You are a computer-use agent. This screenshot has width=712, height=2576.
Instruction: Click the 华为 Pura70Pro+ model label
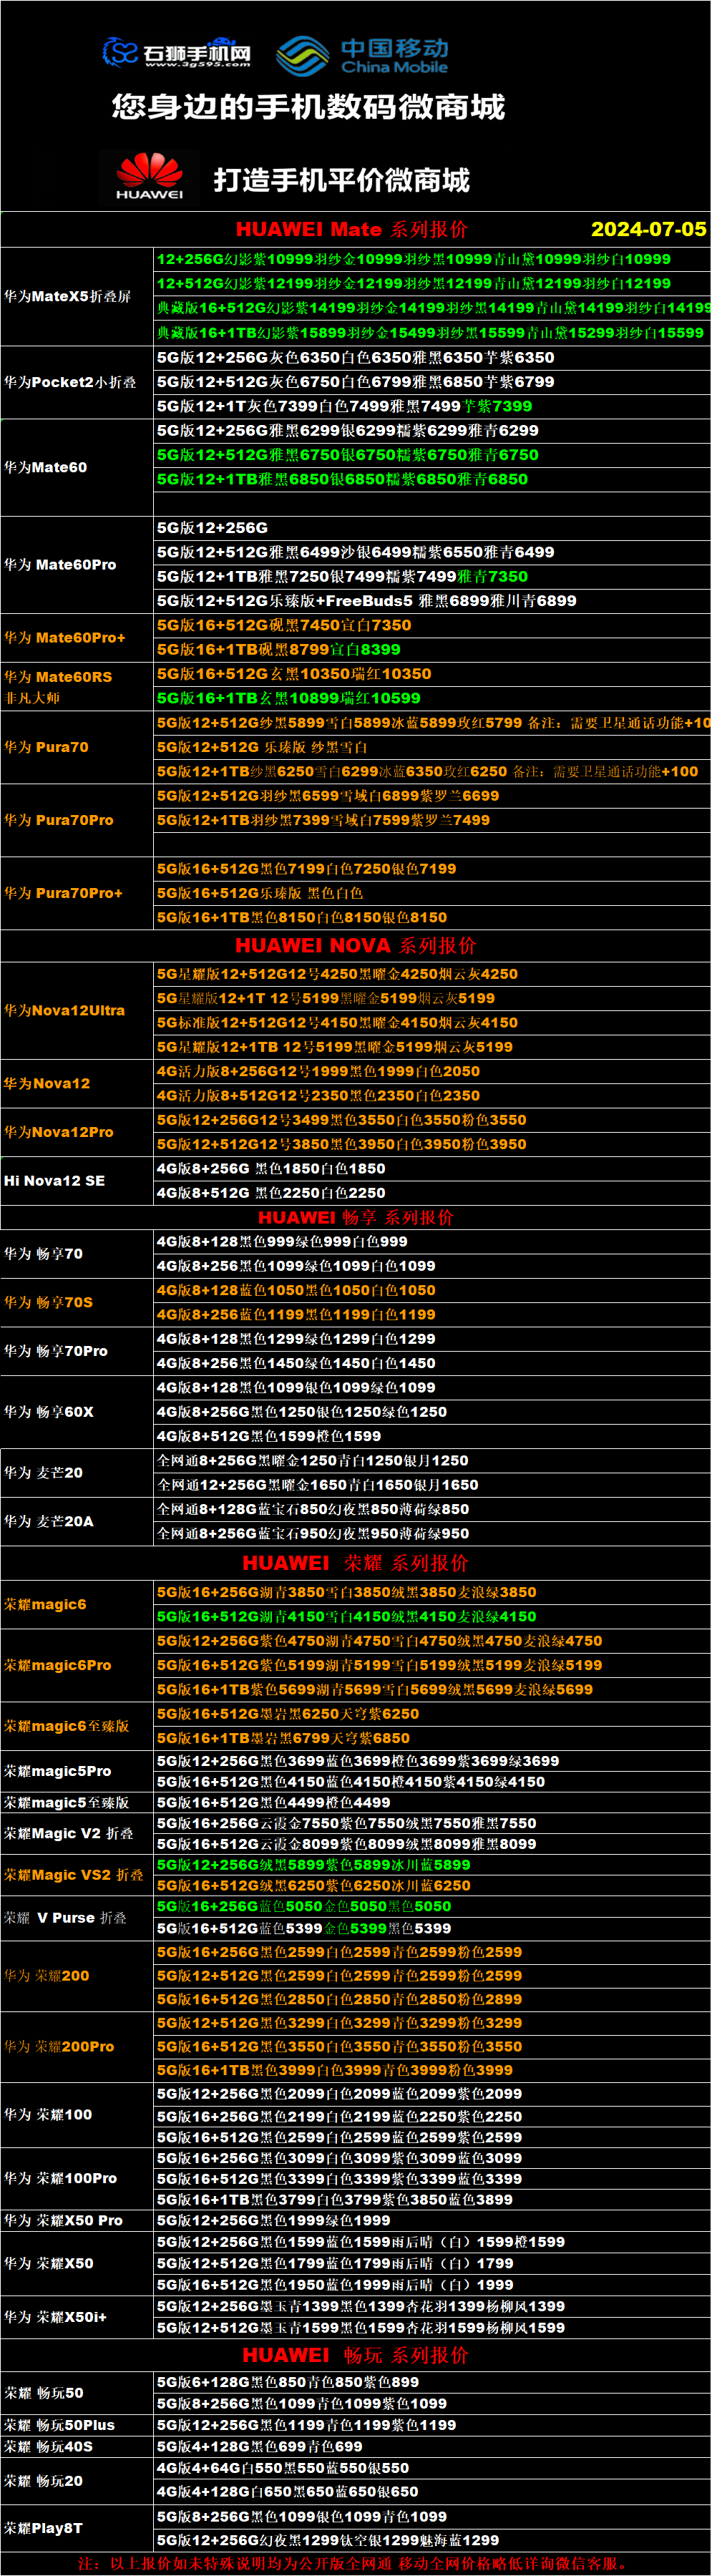click(63, 893)
